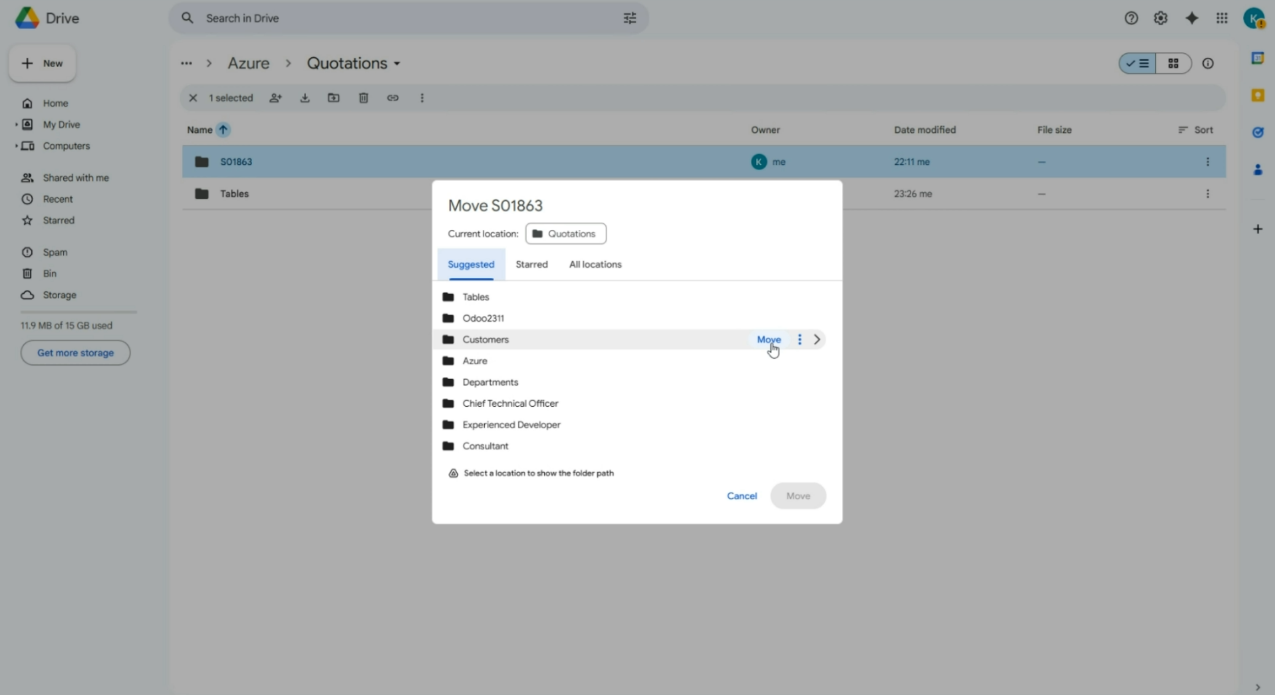Expand the Customers folder with chevron

(x=817, y=340)
